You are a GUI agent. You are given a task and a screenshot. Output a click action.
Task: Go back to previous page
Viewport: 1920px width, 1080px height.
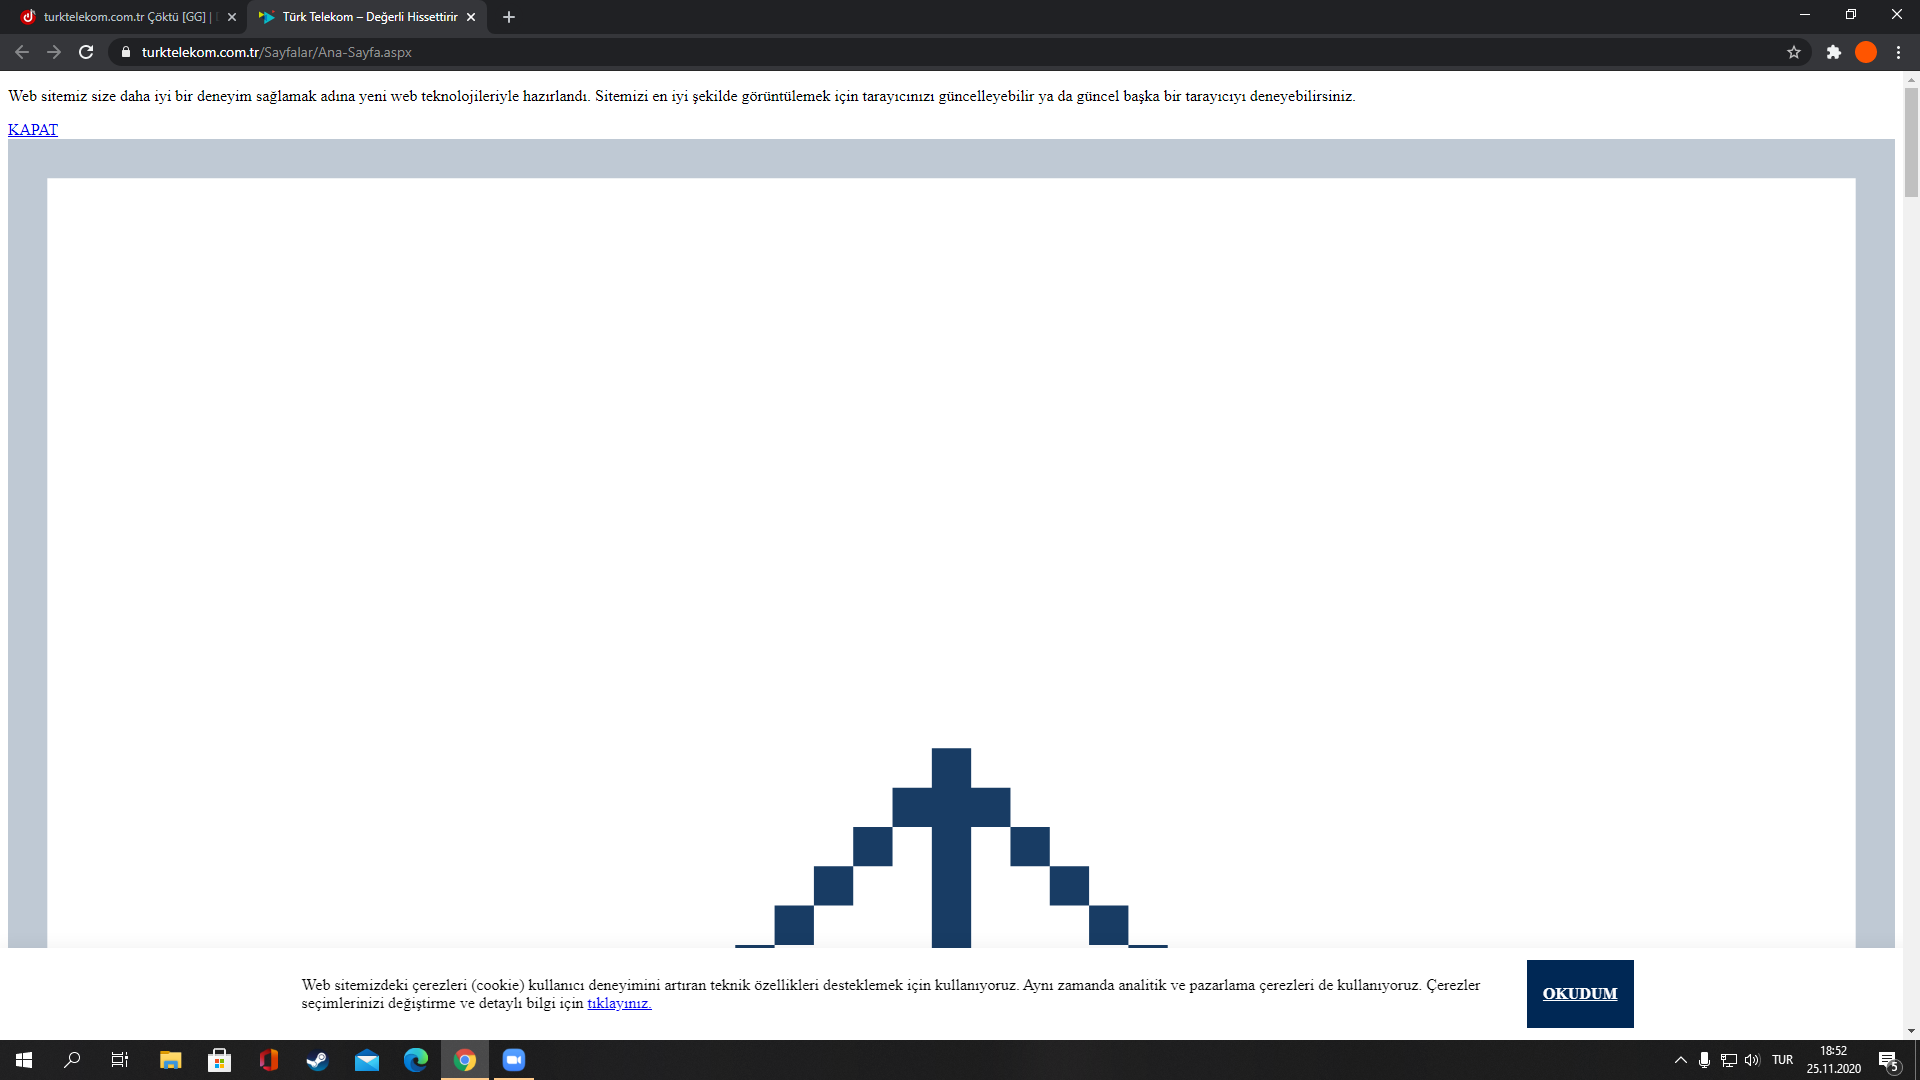[22, 52]
